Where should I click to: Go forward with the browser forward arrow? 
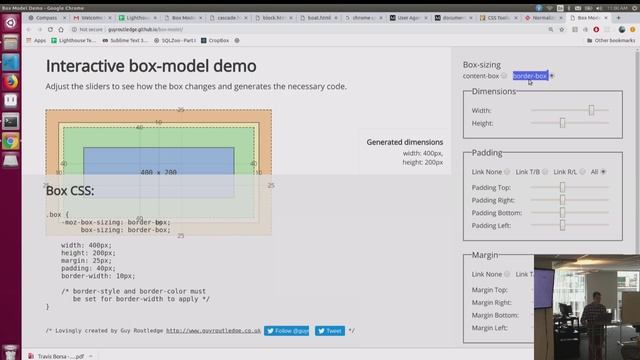pos(40,29)
